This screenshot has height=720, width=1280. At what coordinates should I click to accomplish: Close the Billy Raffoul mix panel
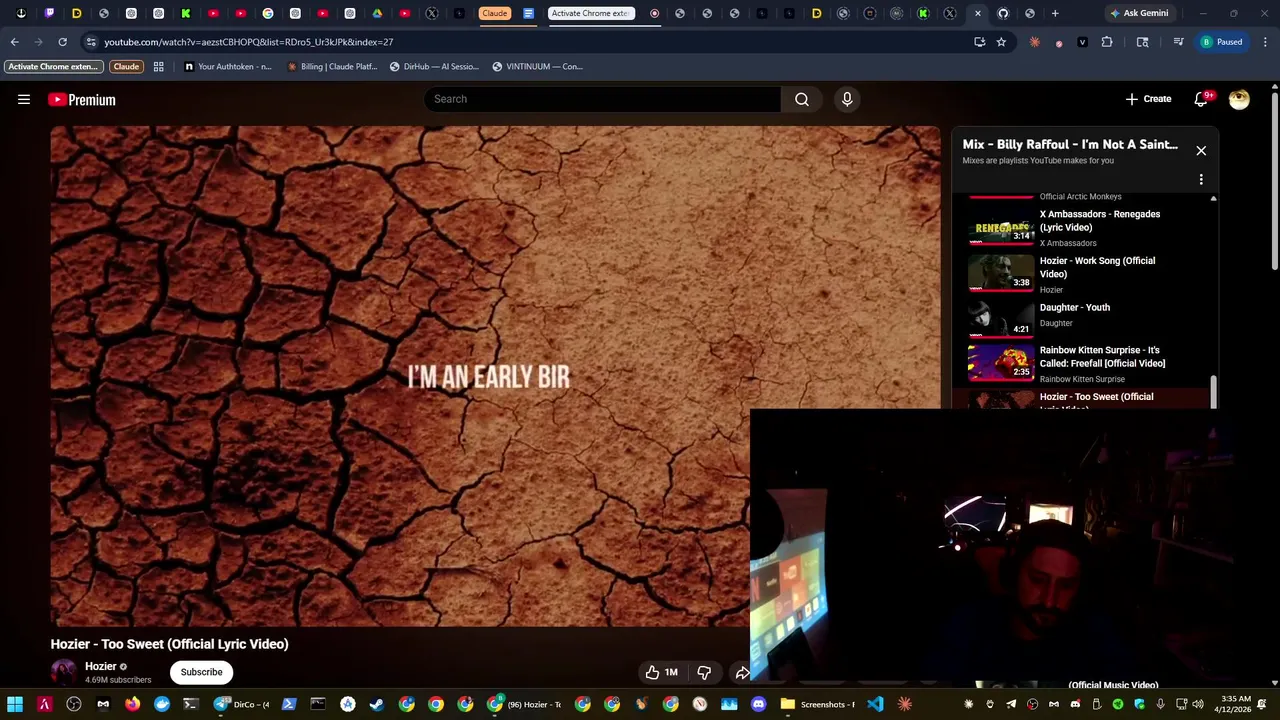(x=1201, y=150)
